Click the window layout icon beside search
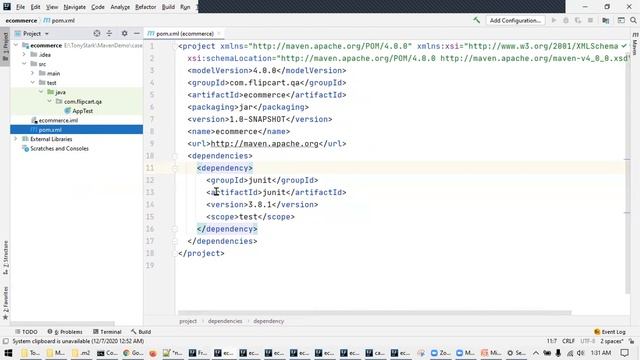Viewport: 640px width, 360px height. (x=621, y=20)
